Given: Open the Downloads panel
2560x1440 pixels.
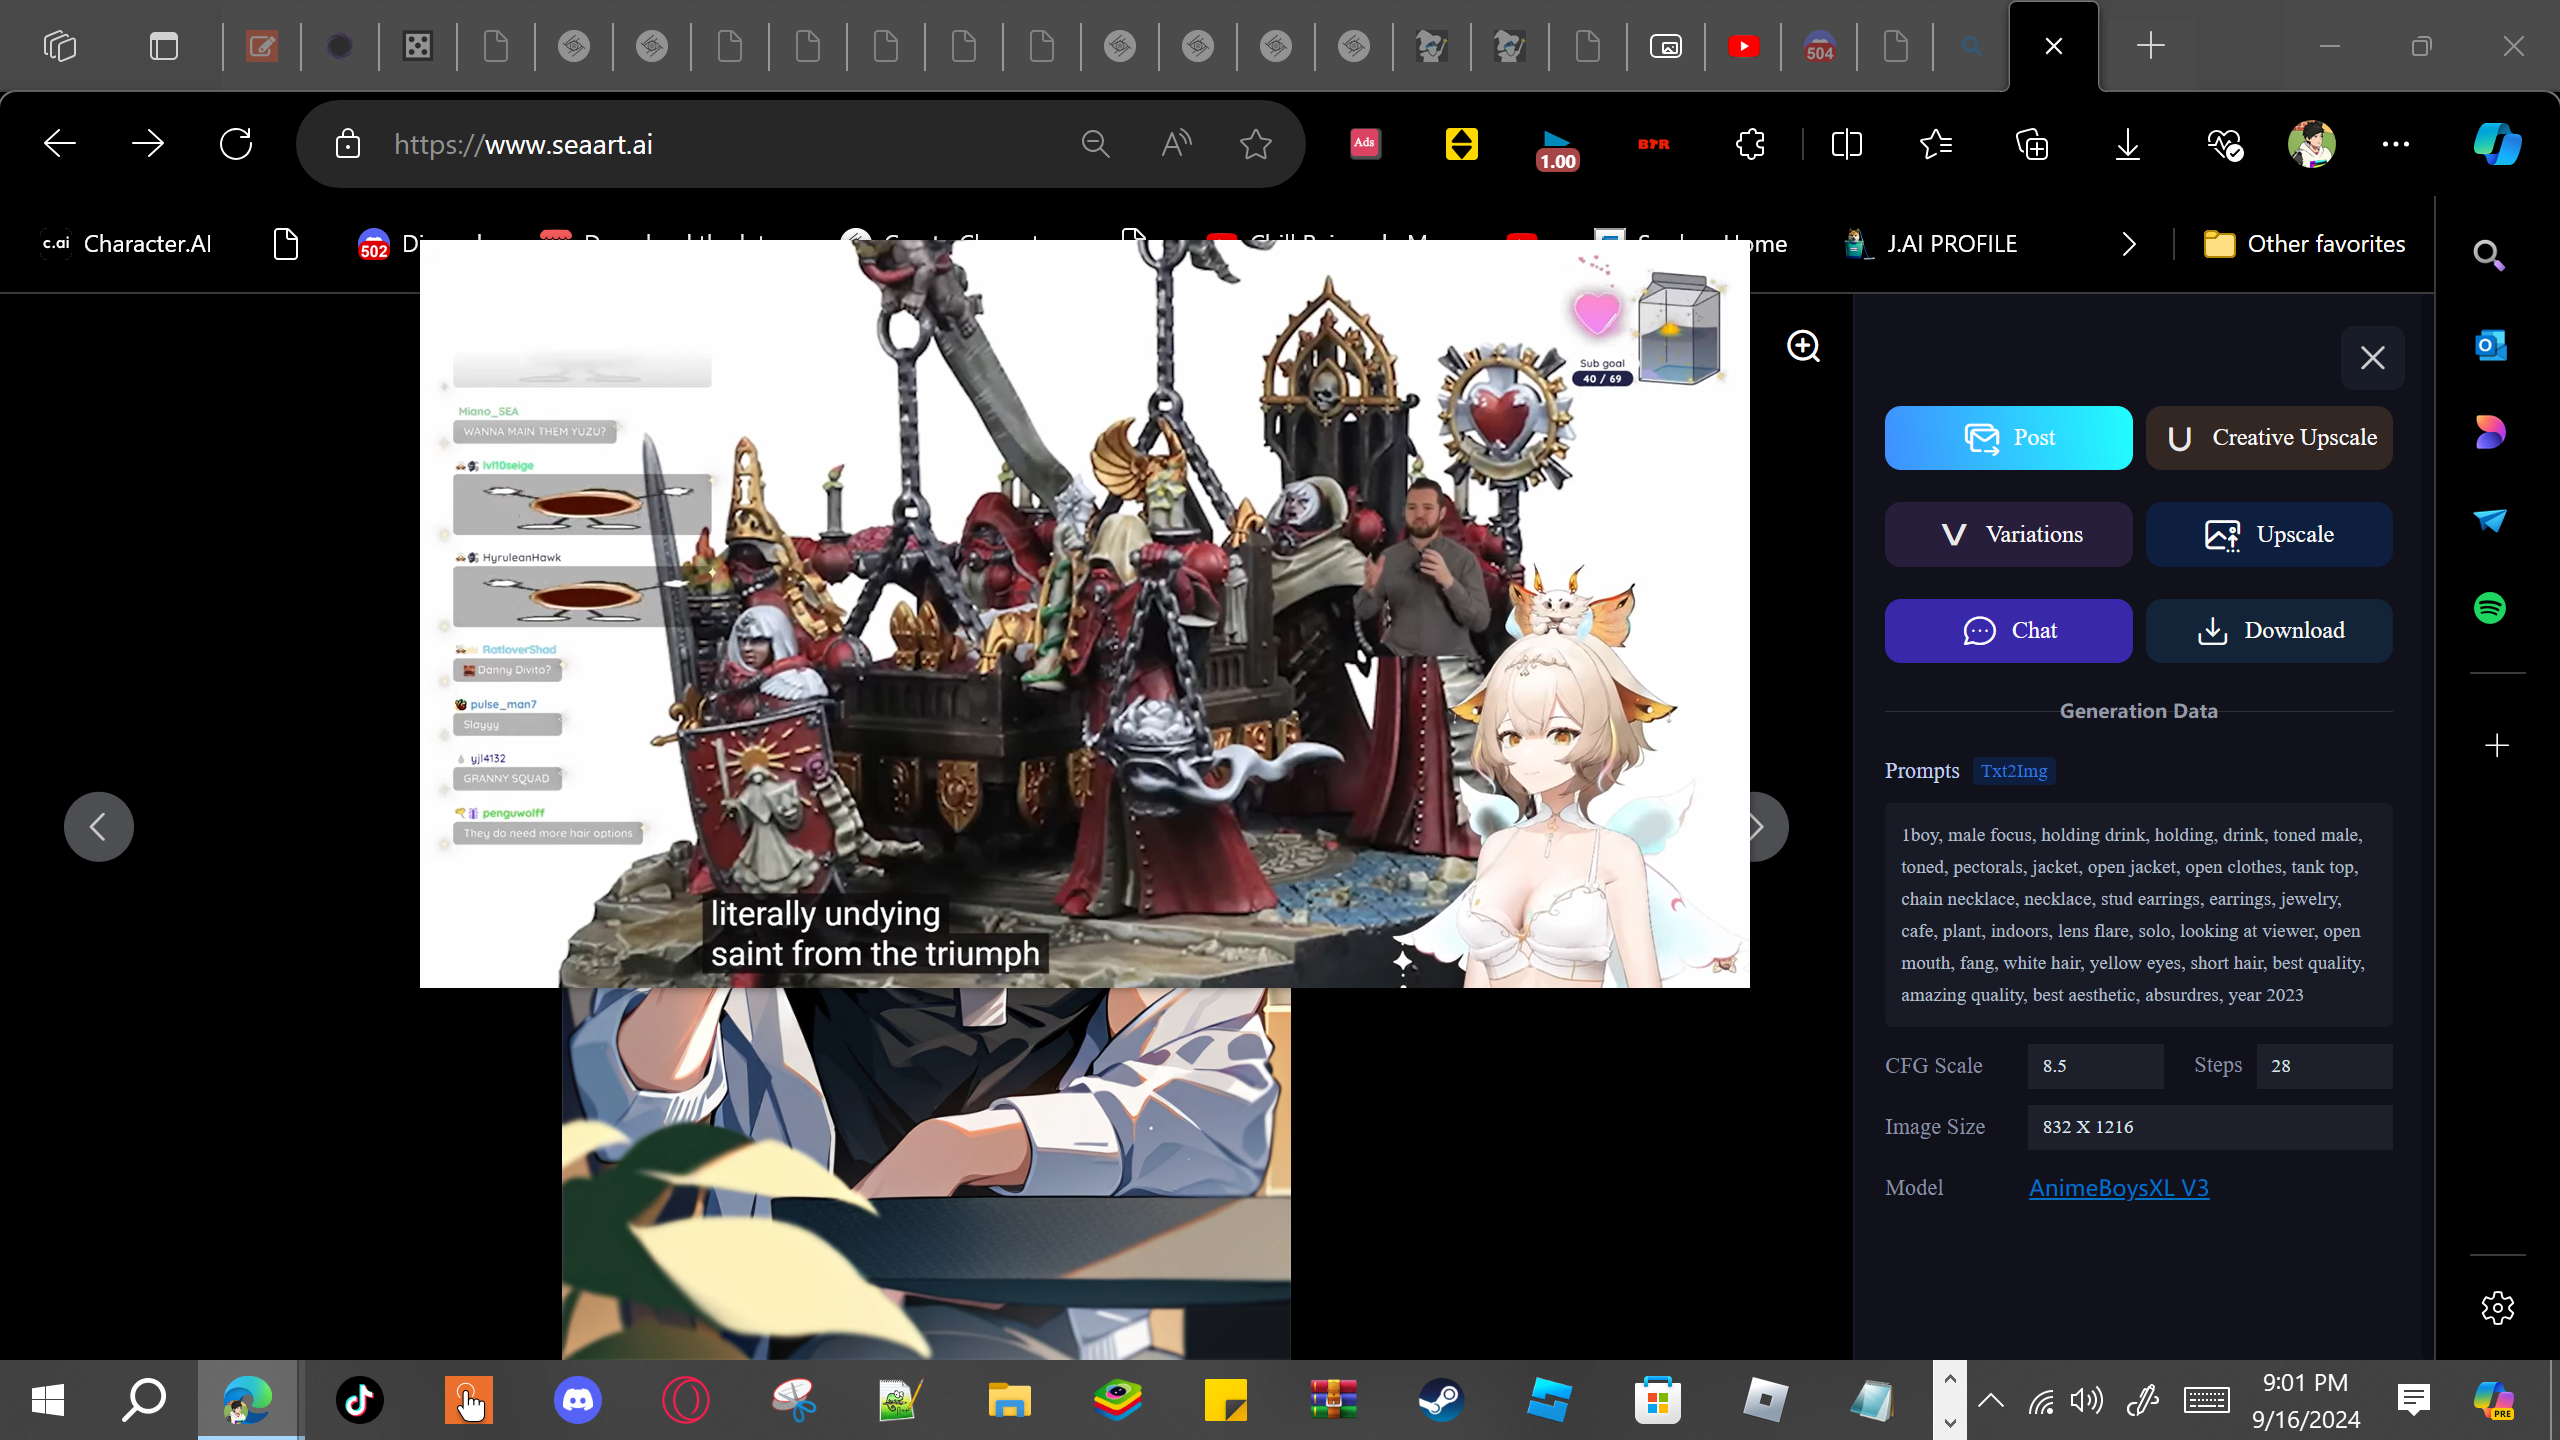Looking at the screenshot, I should coord(2128,144).
